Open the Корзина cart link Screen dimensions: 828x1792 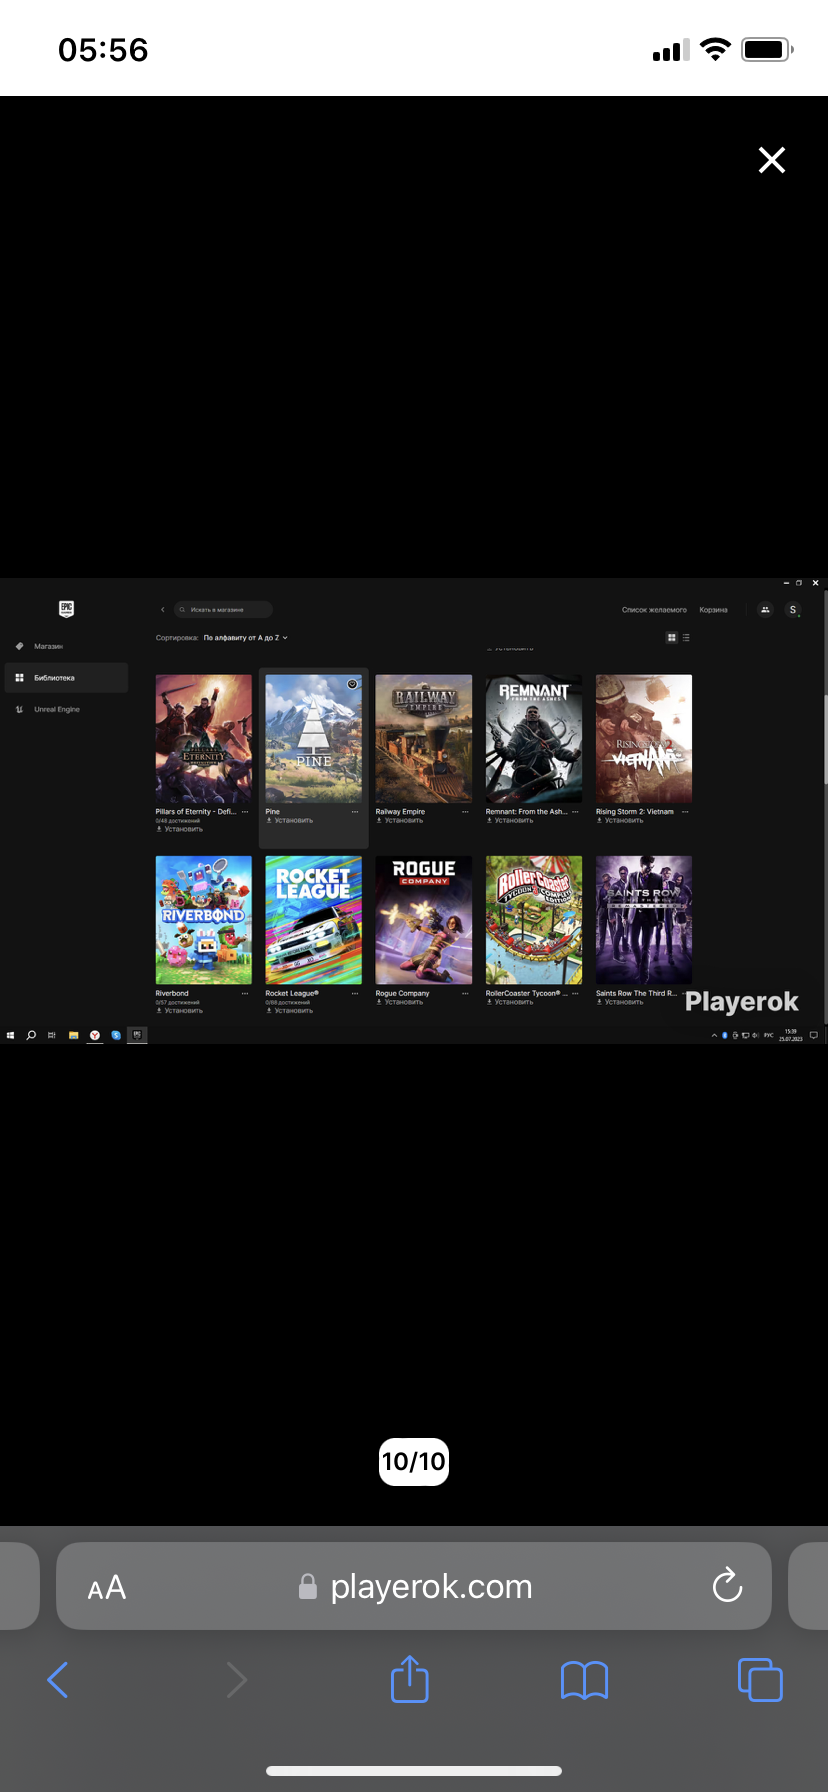[714, 609]
